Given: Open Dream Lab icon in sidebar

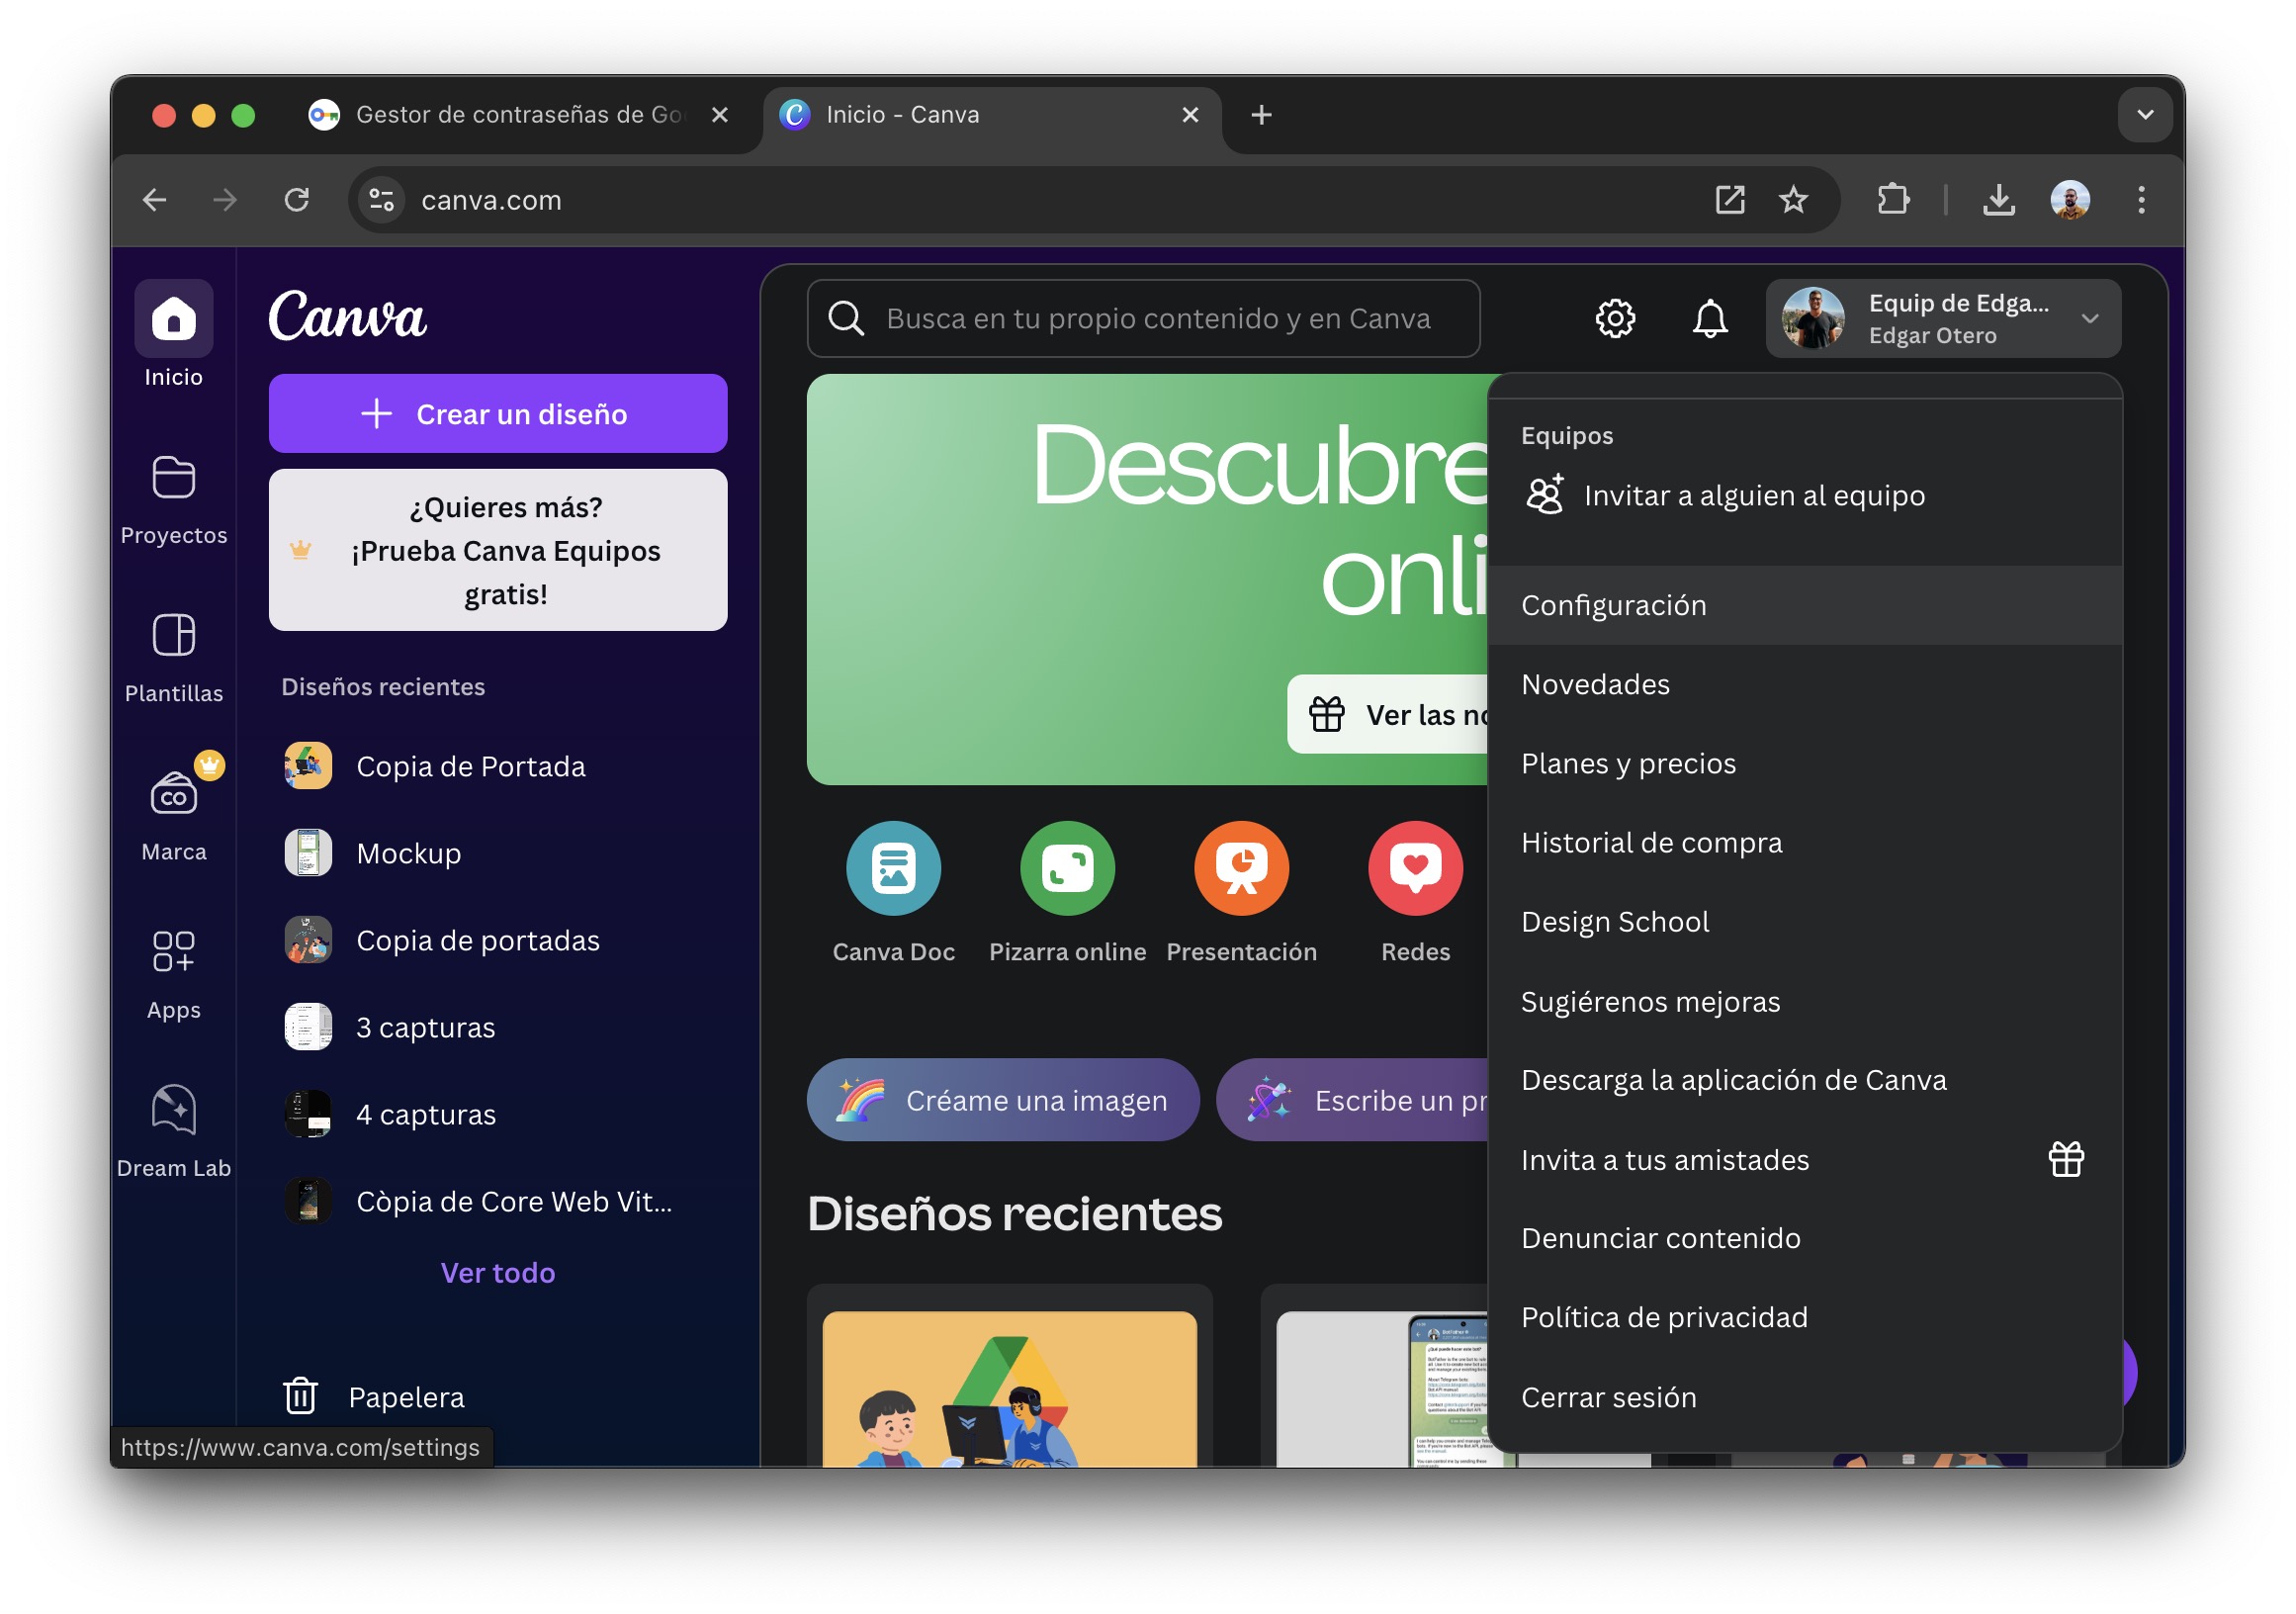Looking at the screenshot, I should (x=174, y=1111).
